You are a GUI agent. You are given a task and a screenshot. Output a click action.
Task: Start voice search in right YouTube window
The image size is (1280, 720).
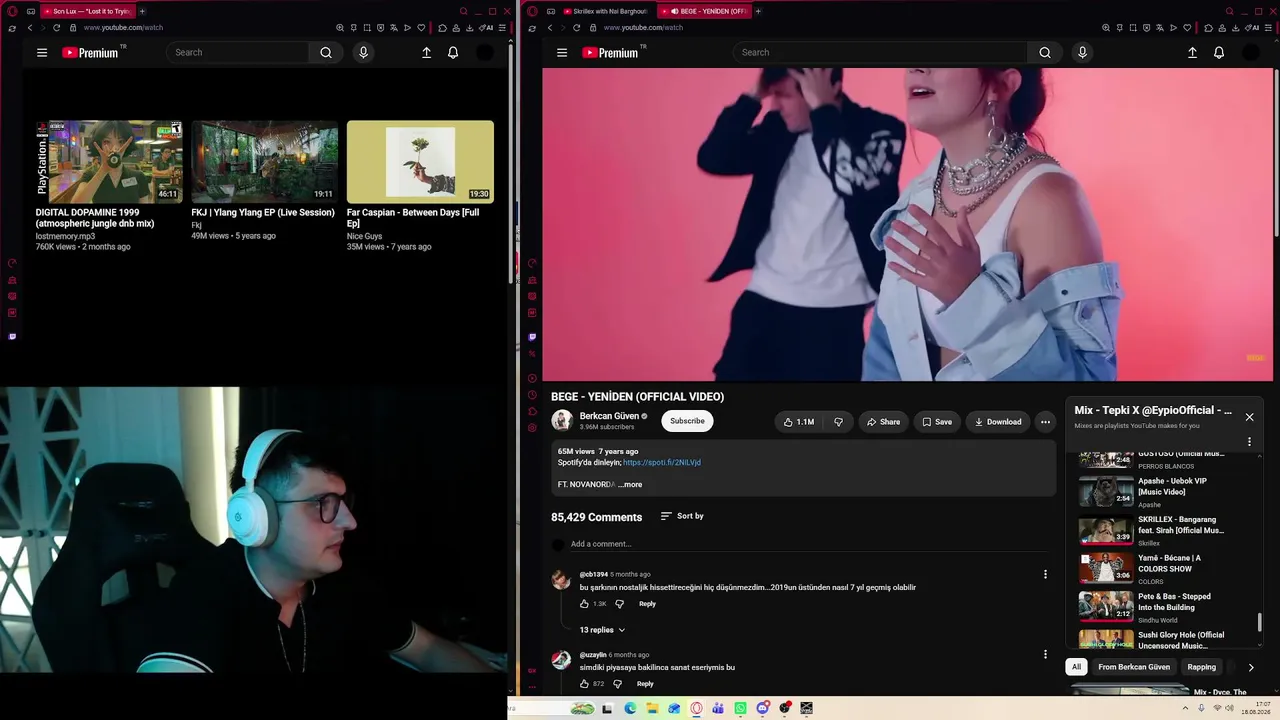[x=1082, y=52]
